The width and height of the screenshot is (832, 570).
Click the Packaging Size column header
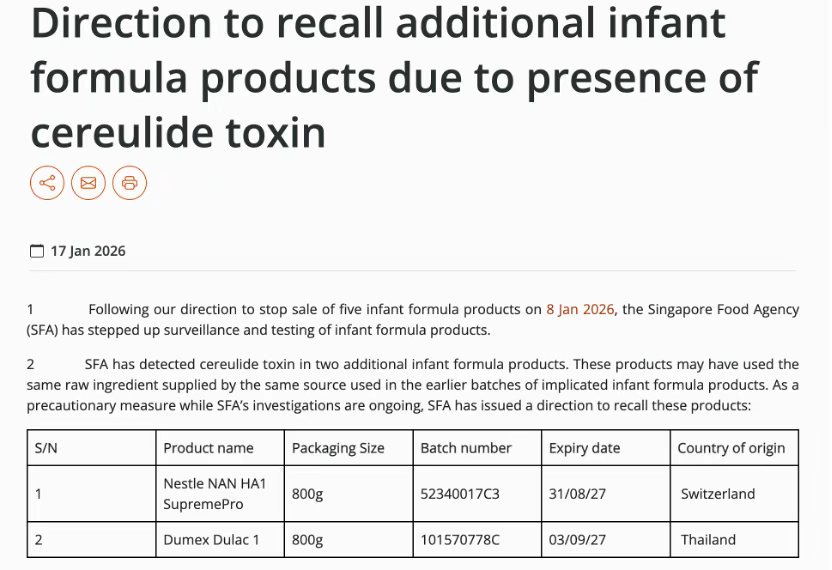point(338,448)
